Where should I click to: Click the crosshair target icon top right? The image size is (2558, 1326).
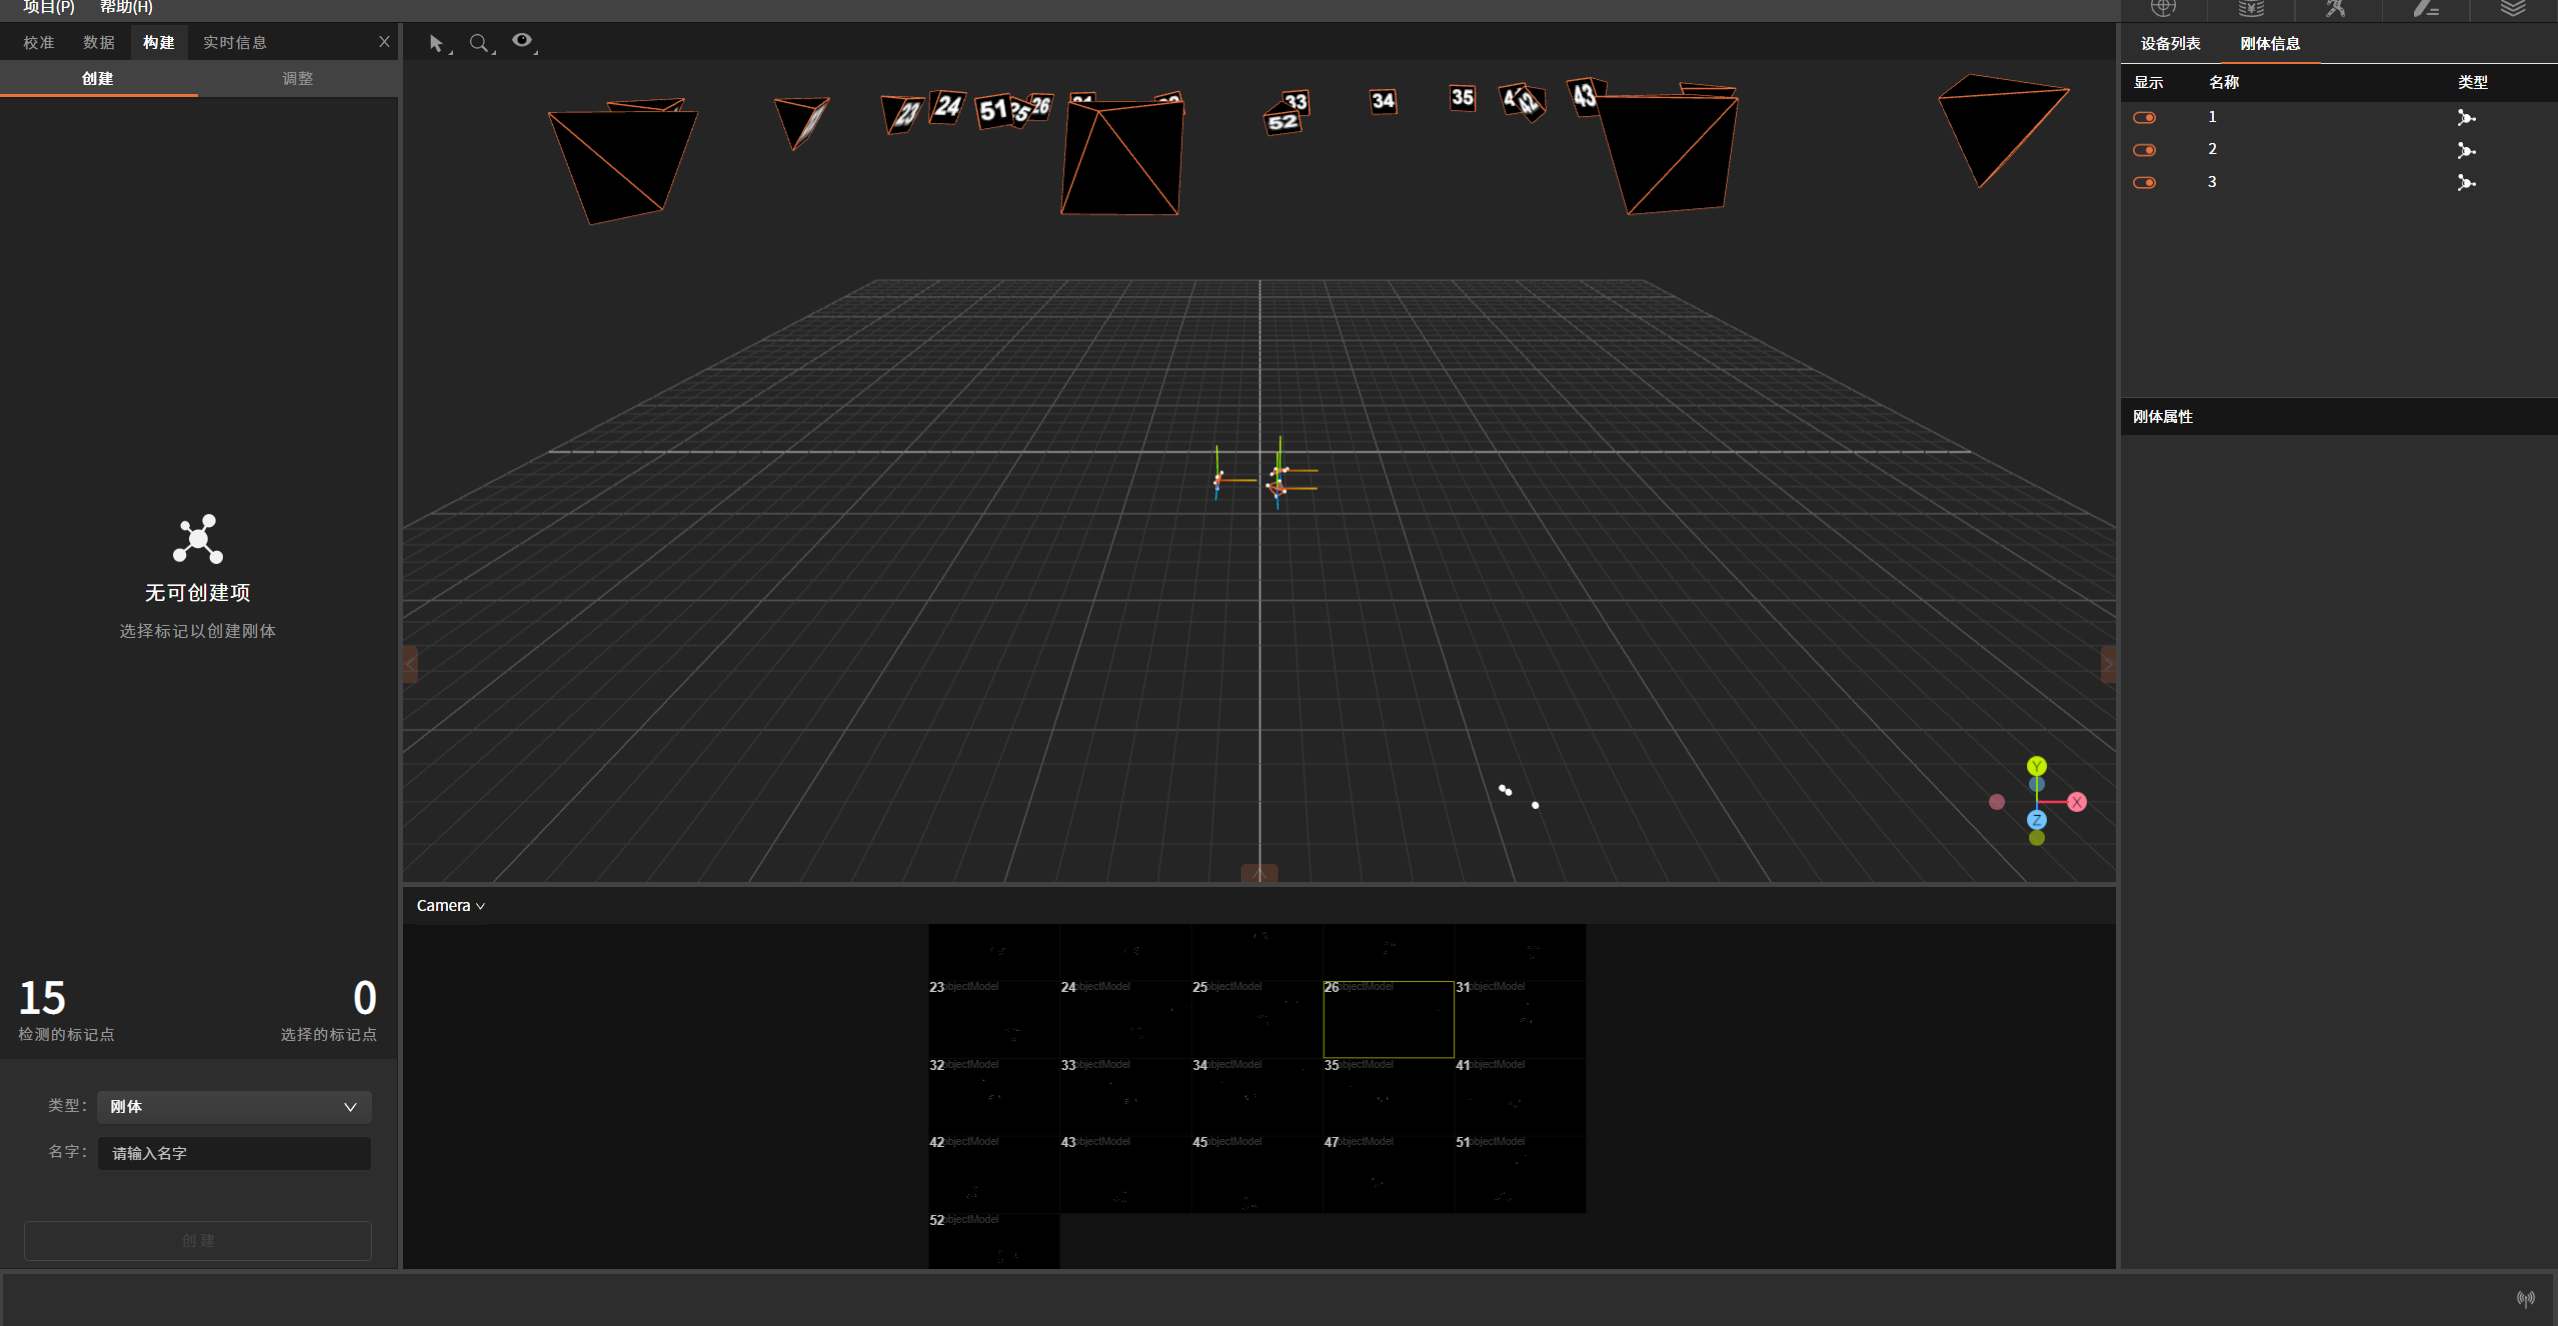click(2163, 9)
